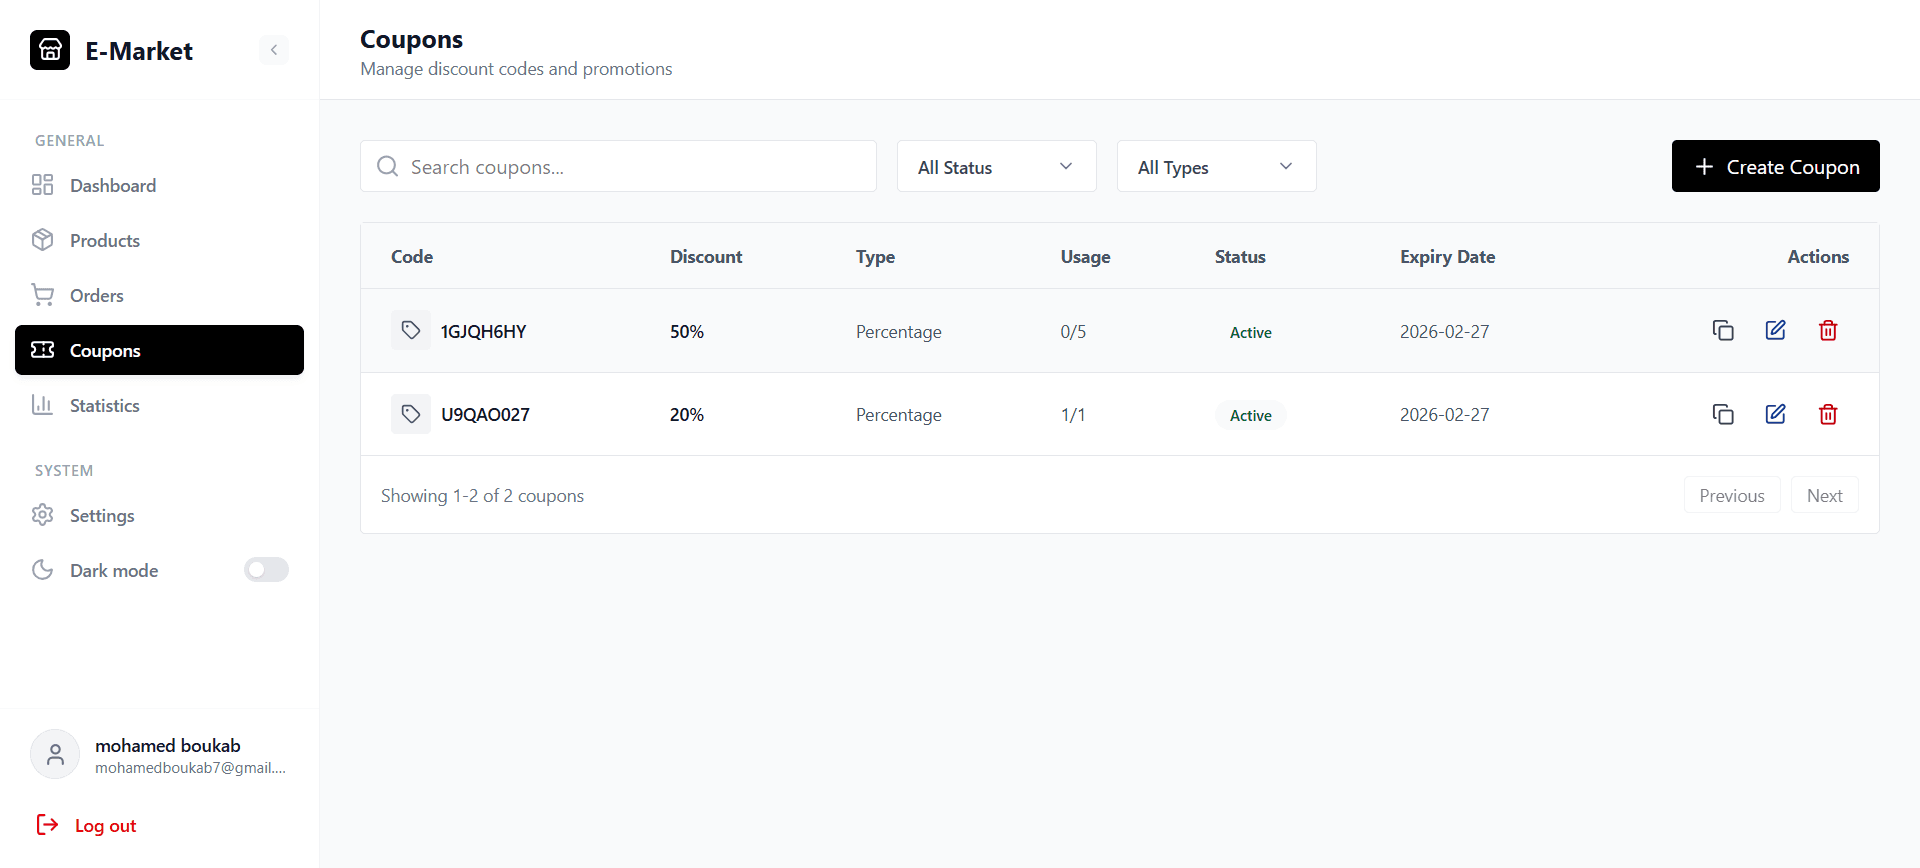The image size is (1920, 868).
Task: Click the 20% discount value
Action: coord(687,414)
